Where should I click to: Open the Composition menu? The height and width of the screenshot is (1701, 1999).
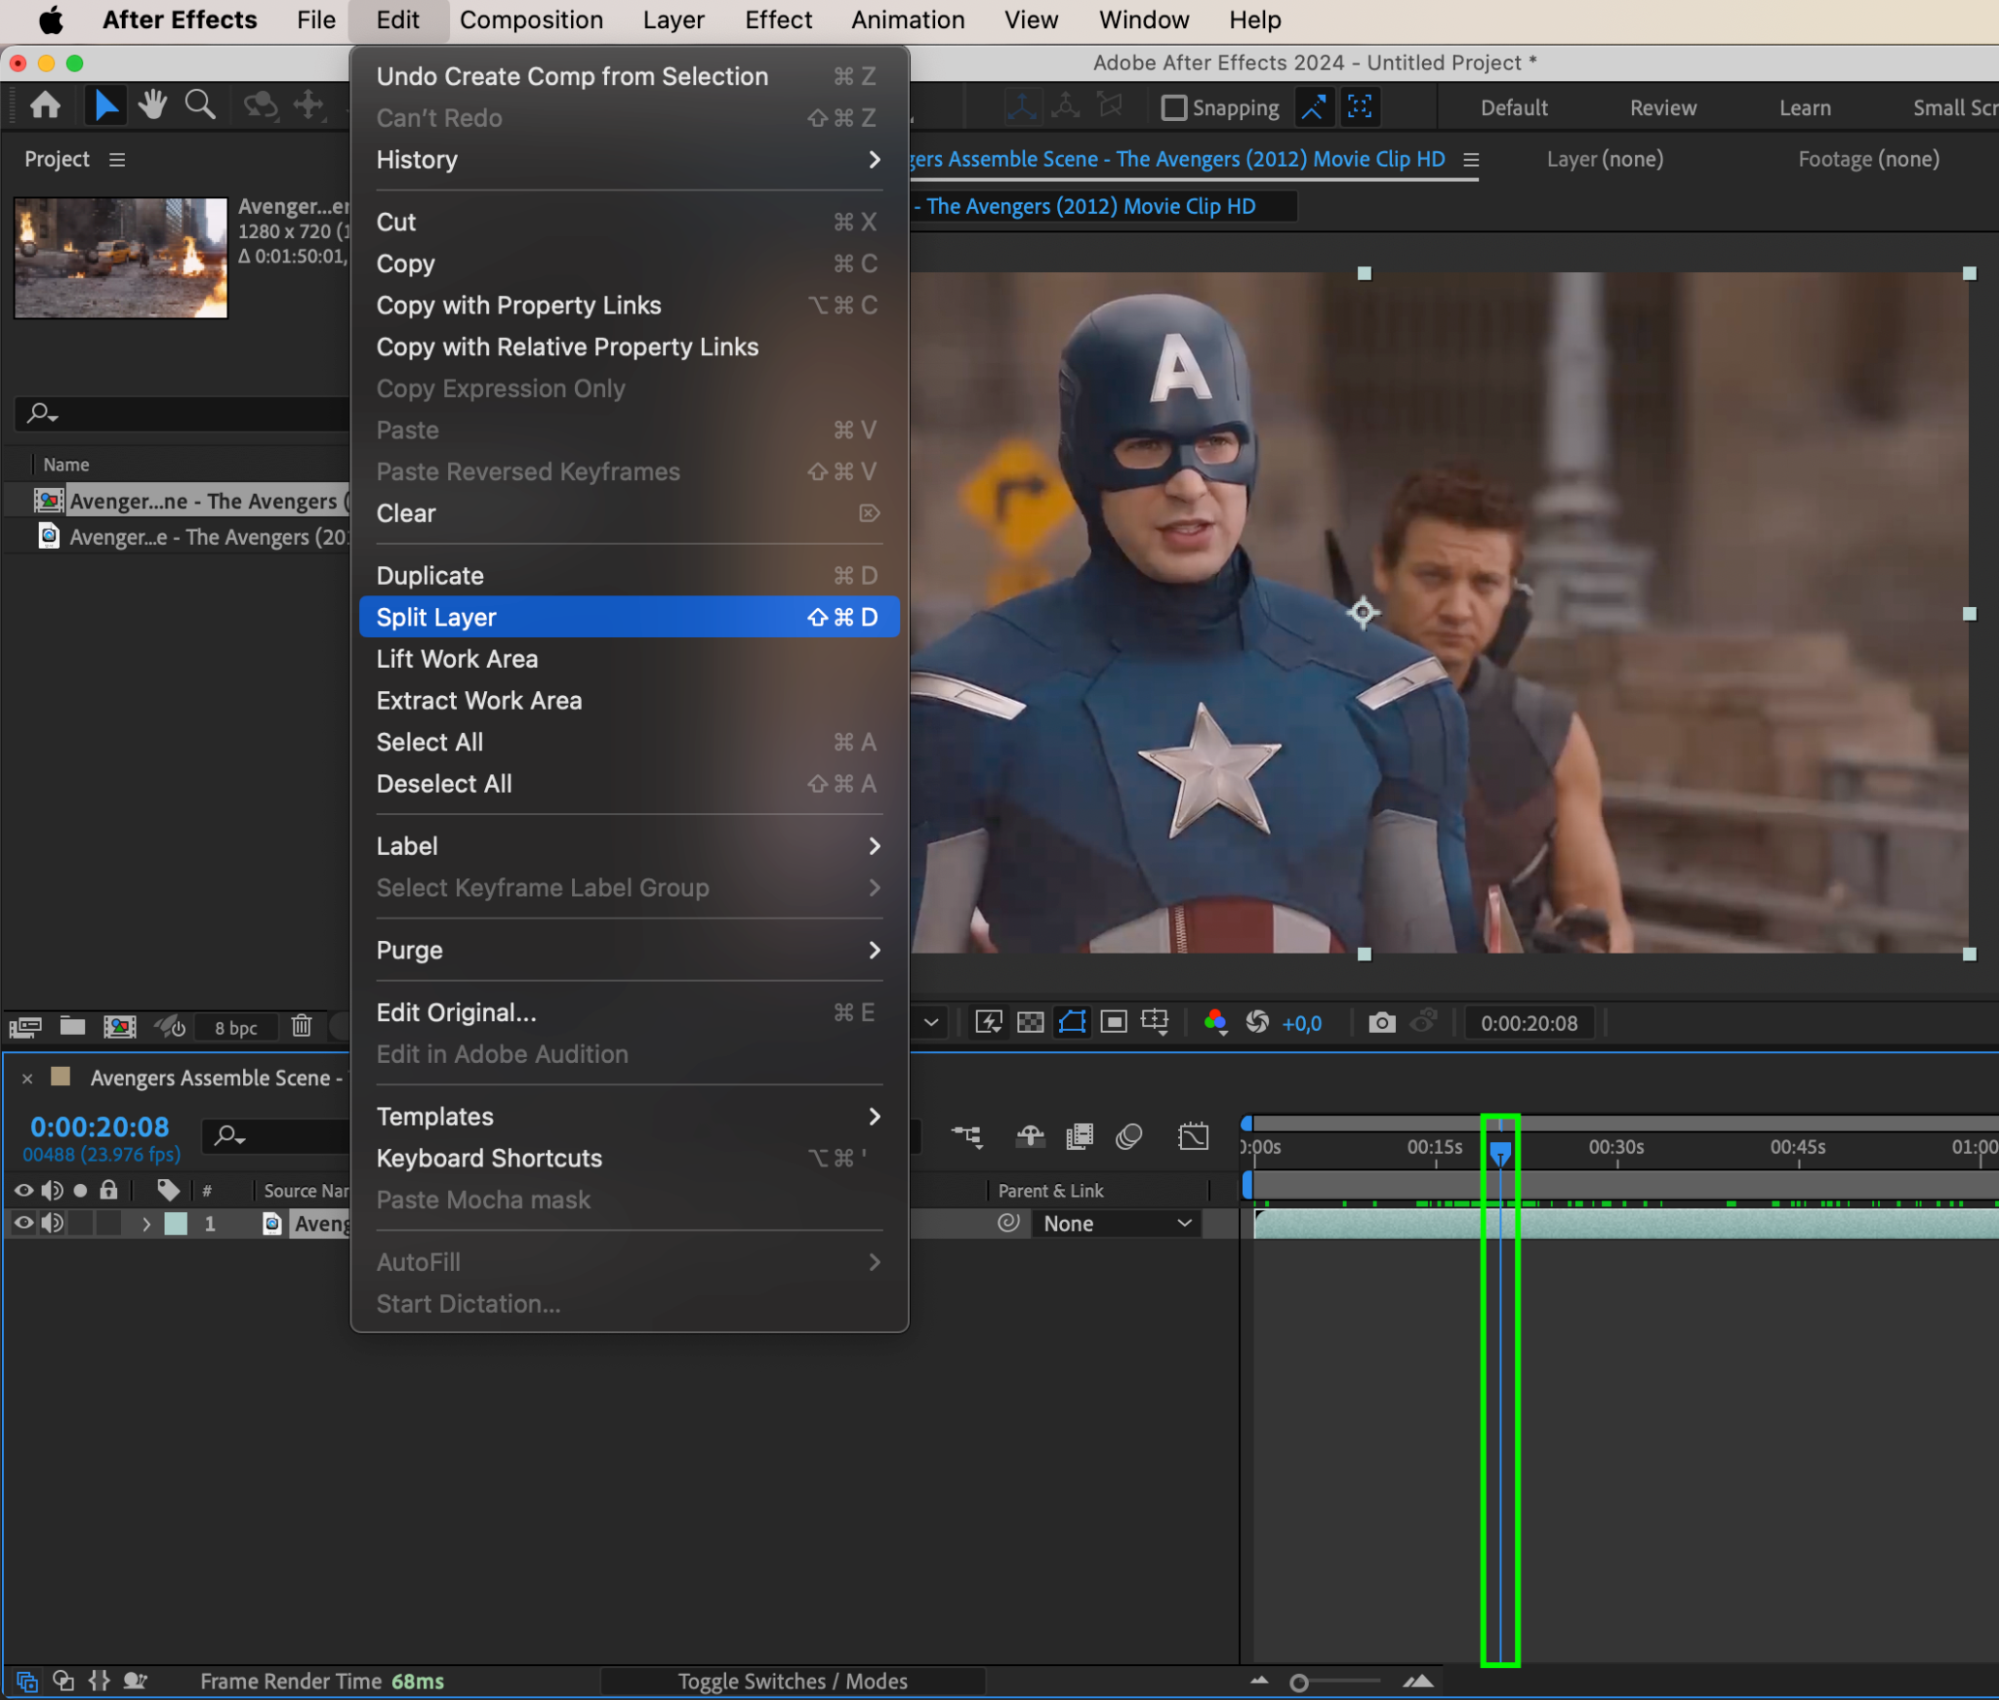531,20
